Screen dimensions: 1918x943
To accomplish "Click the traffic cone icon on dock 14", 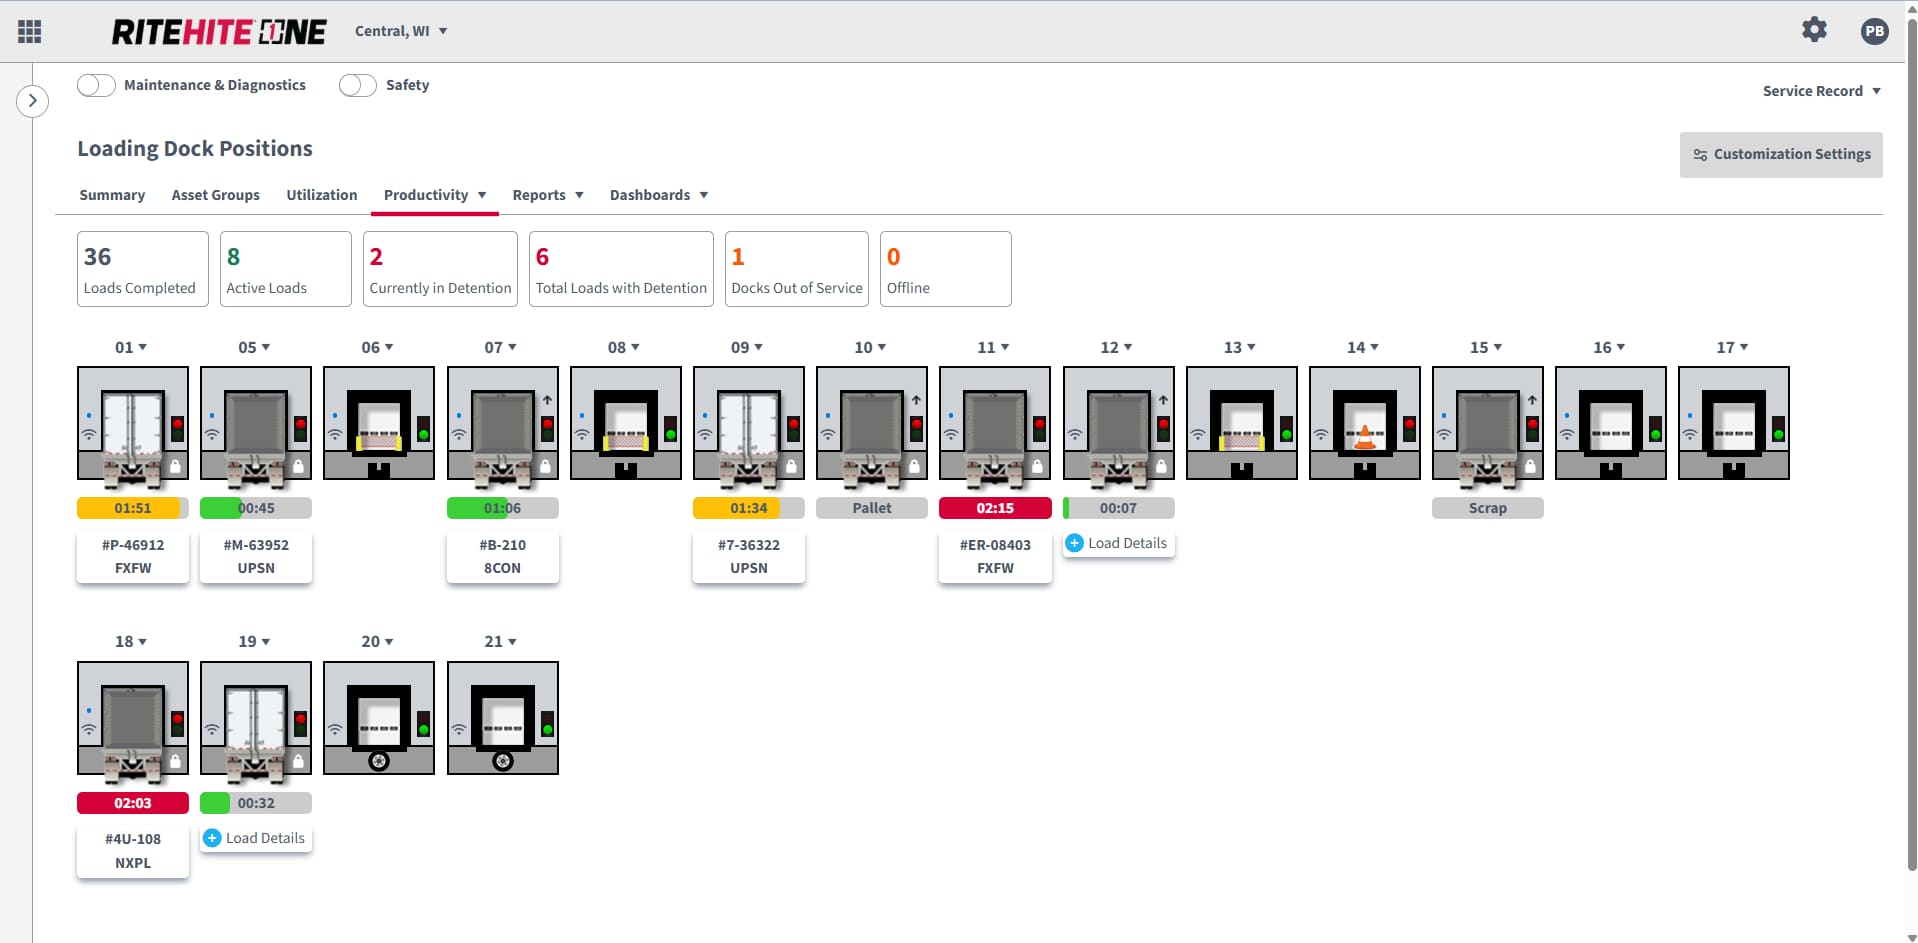I will [1364, 437].
